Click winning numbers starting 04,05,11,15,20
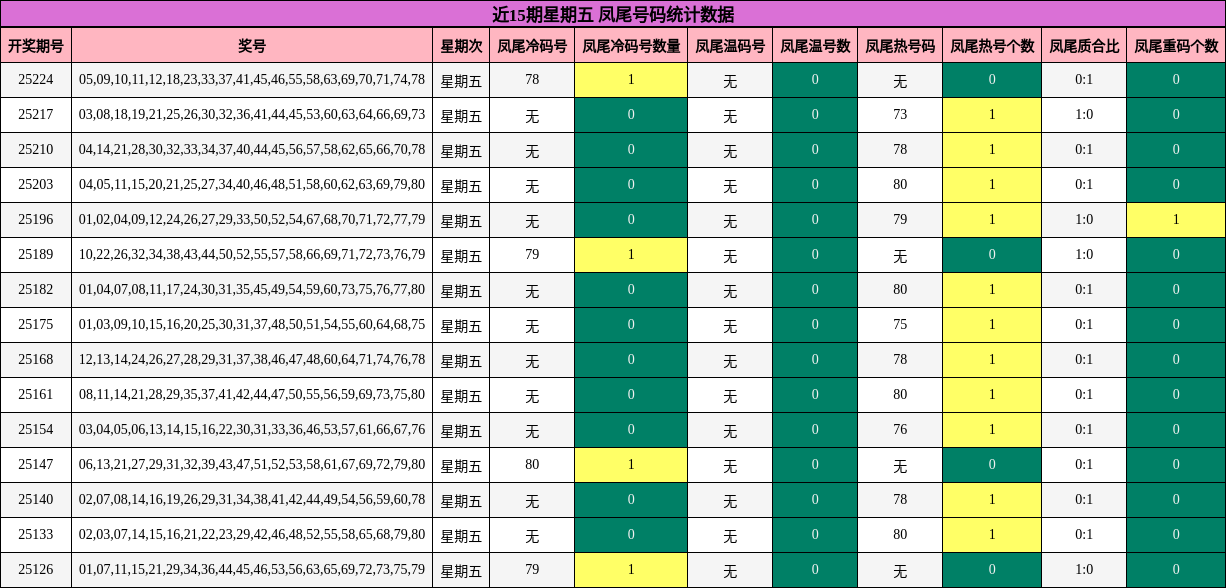This screenshot has height=588, width=1226. 252,185
